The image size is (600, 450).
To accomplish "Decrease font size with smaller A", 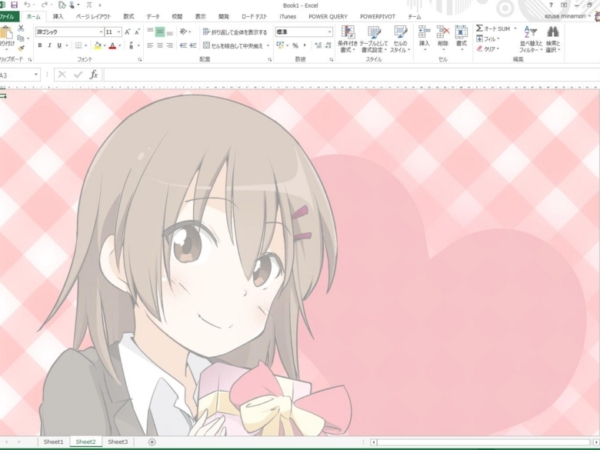I will pyautogui.click(x=137, y=32).
